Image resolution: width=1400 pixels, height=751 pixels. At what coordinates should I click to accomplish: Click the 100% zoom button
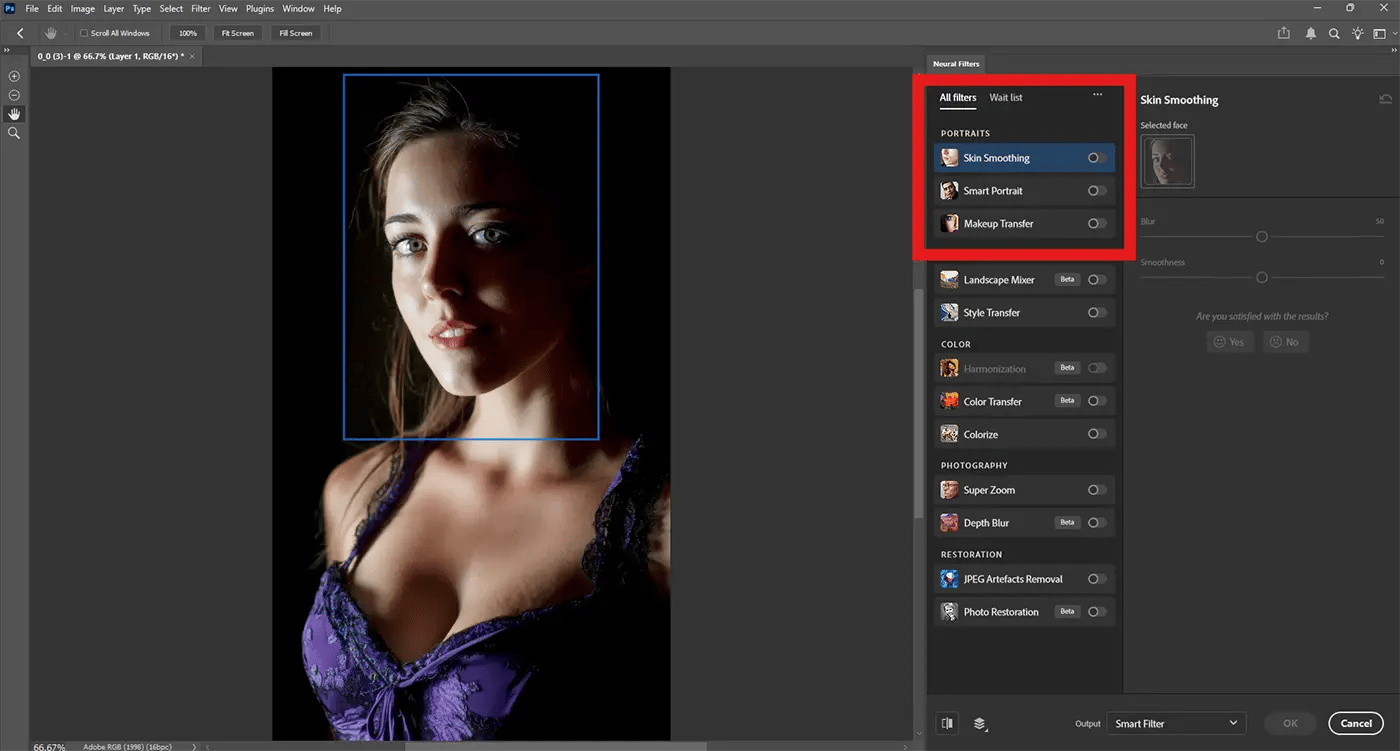click(x=188, y=33)
